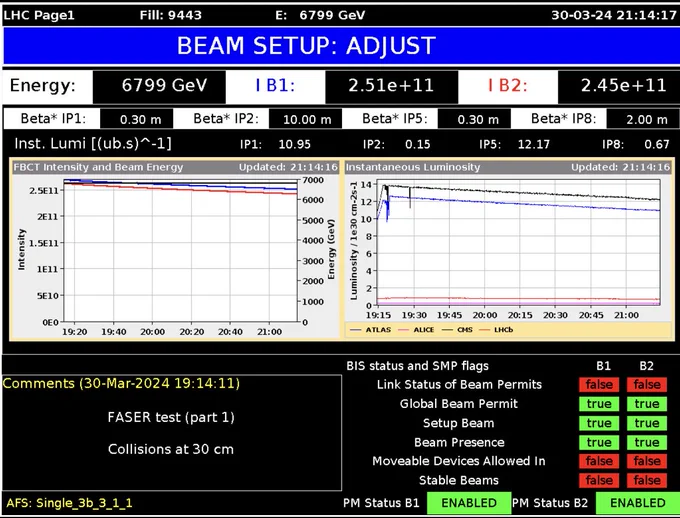The width and height of the screenshot is (680, 518).
Task: Click the ATLAS legend entry
Action: point(371,330)
